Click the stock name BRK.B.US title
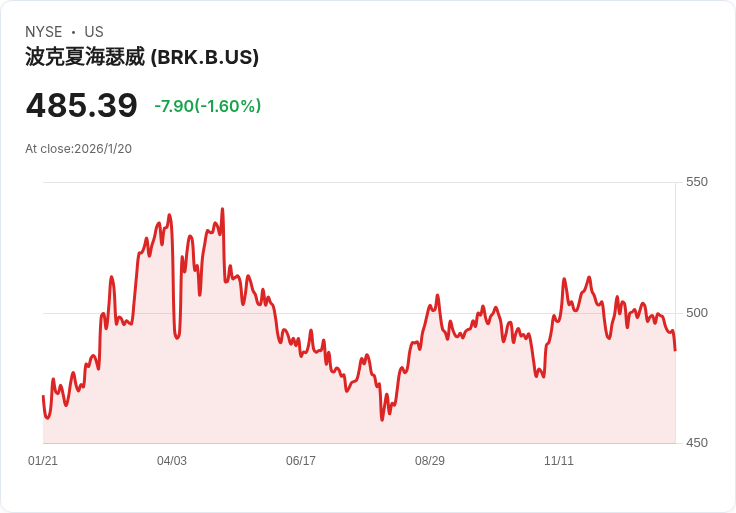Image resolution: width=736 pixels, height=513 pixels. pos(142,57)
